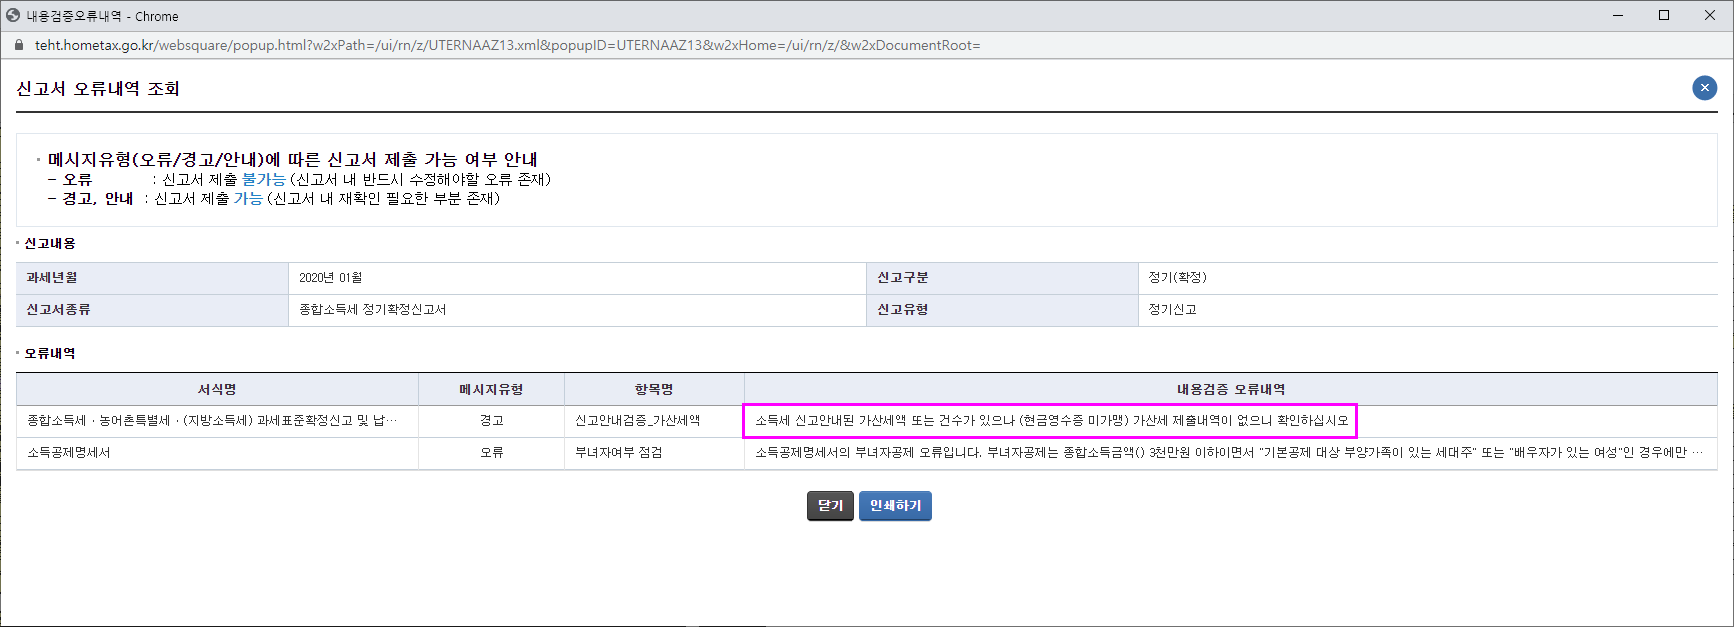Click the 서식명 column header
The height and width of the screenshot is (627, 1734).
click(x=217, y=389)
